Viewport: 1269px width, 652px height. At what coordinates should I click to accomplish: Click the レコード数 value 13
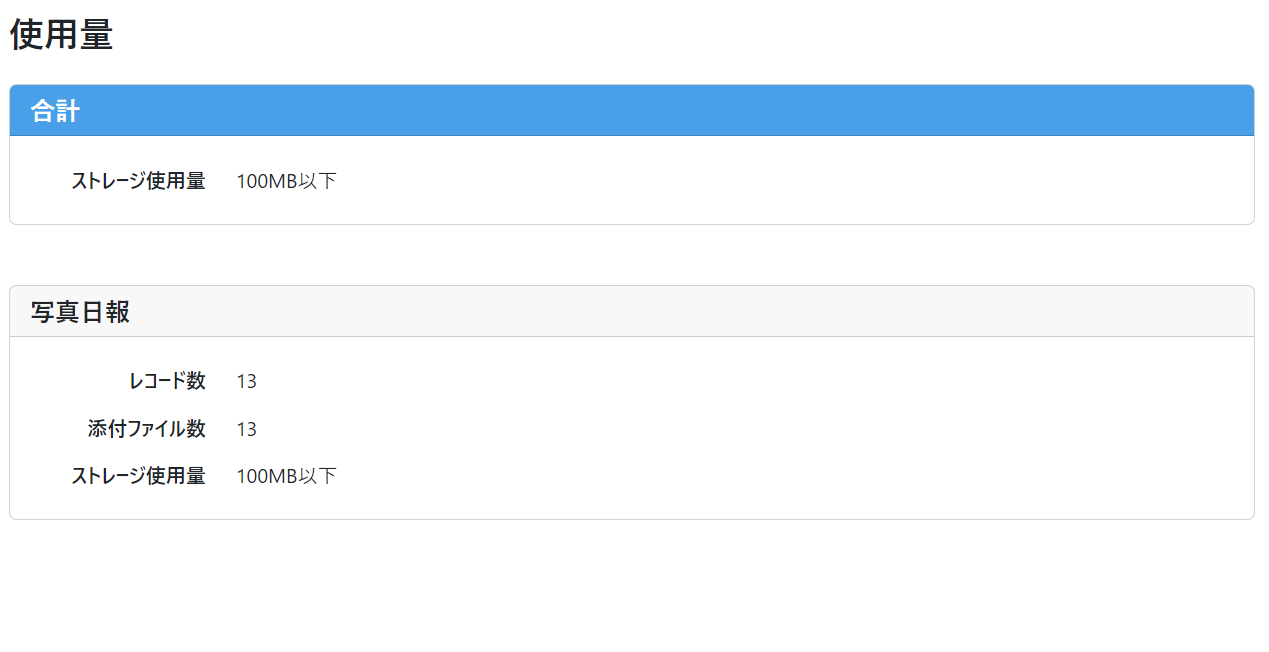tap(246, 381)
